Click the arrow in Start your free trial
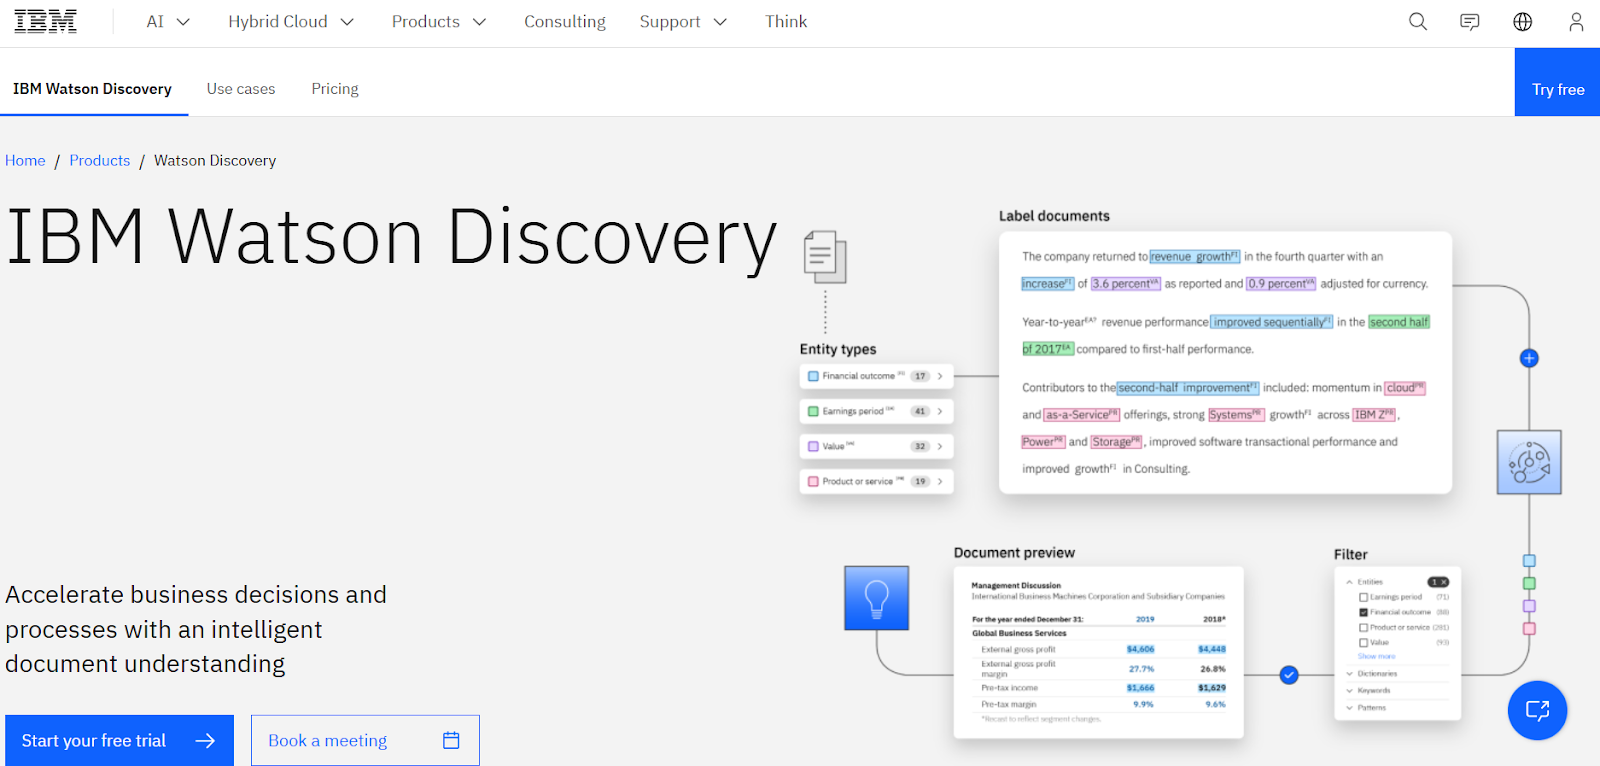The height and width of the screenshot is (766, 1600). point(205,741)
